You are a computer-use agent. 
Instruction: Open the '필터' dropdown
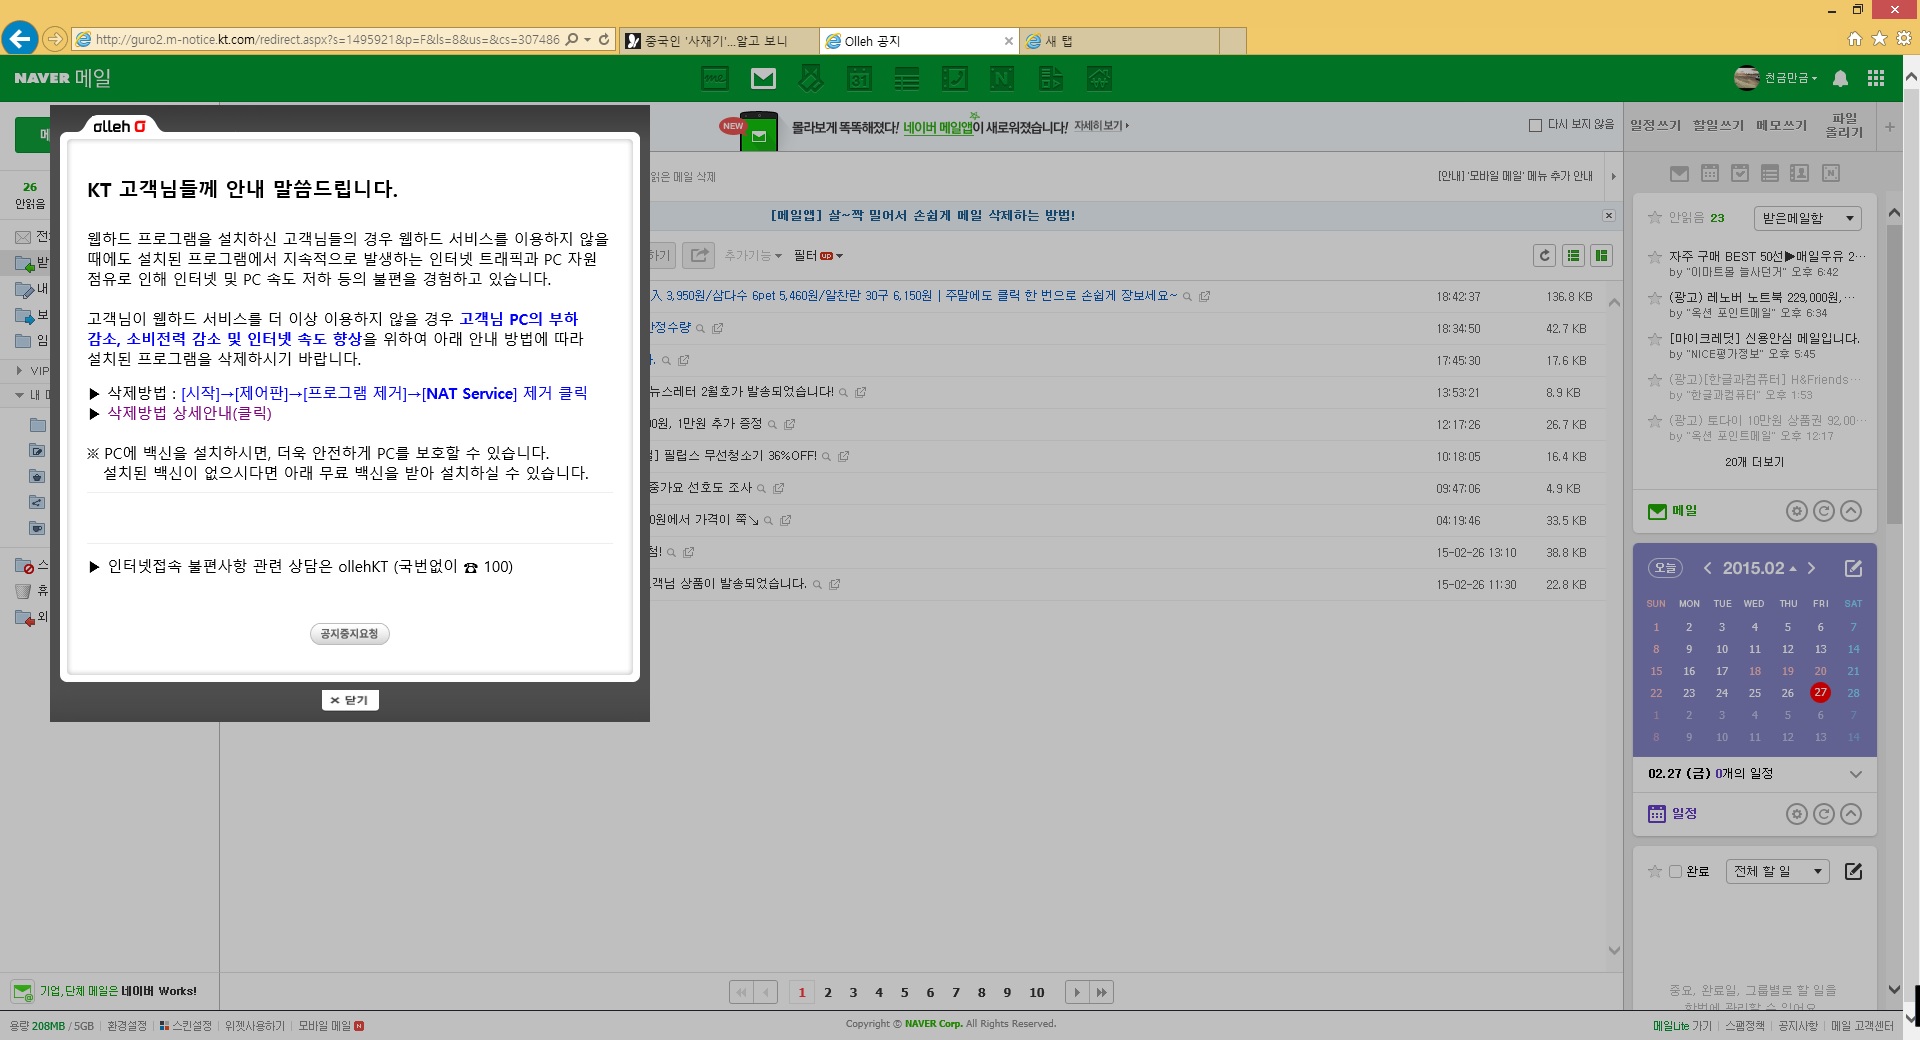coord(818,256)
